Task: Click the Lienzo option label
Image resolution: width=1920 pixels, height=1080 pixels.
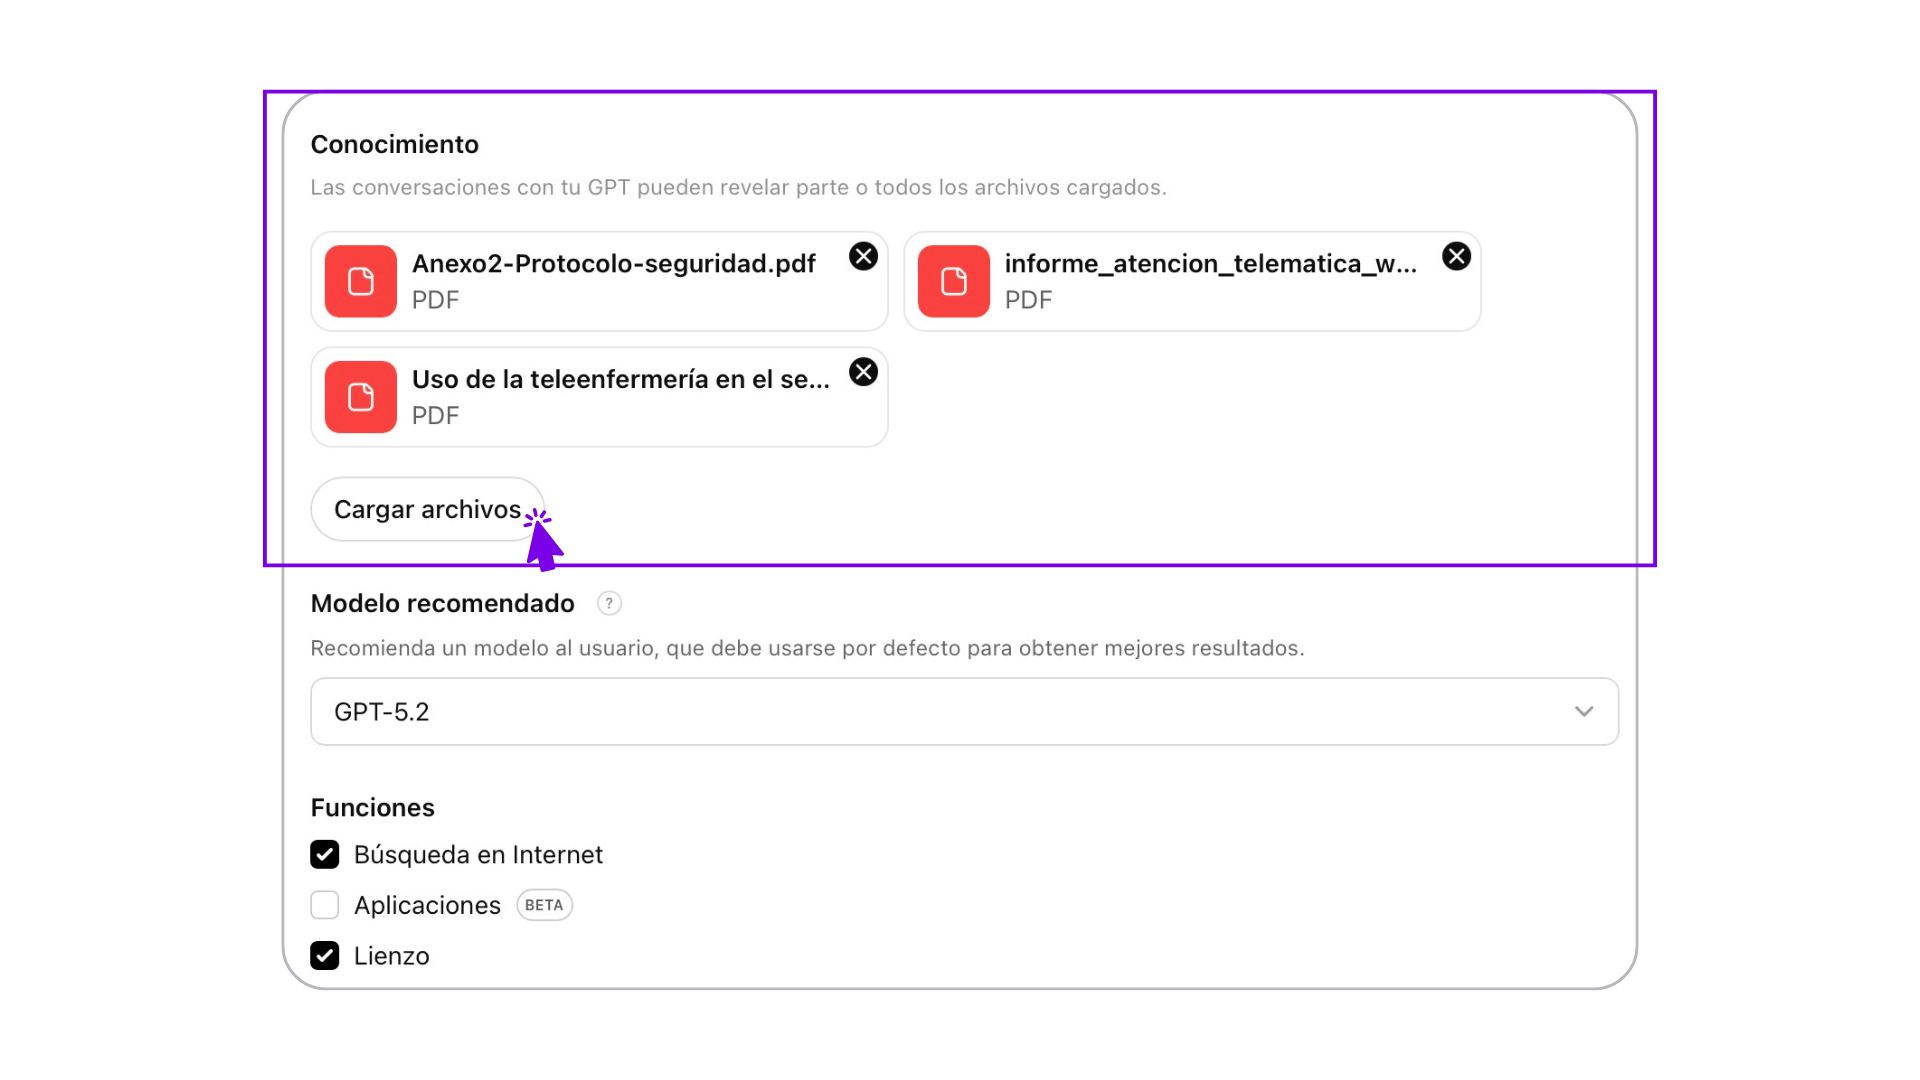Action: click(x=391, y=956)
